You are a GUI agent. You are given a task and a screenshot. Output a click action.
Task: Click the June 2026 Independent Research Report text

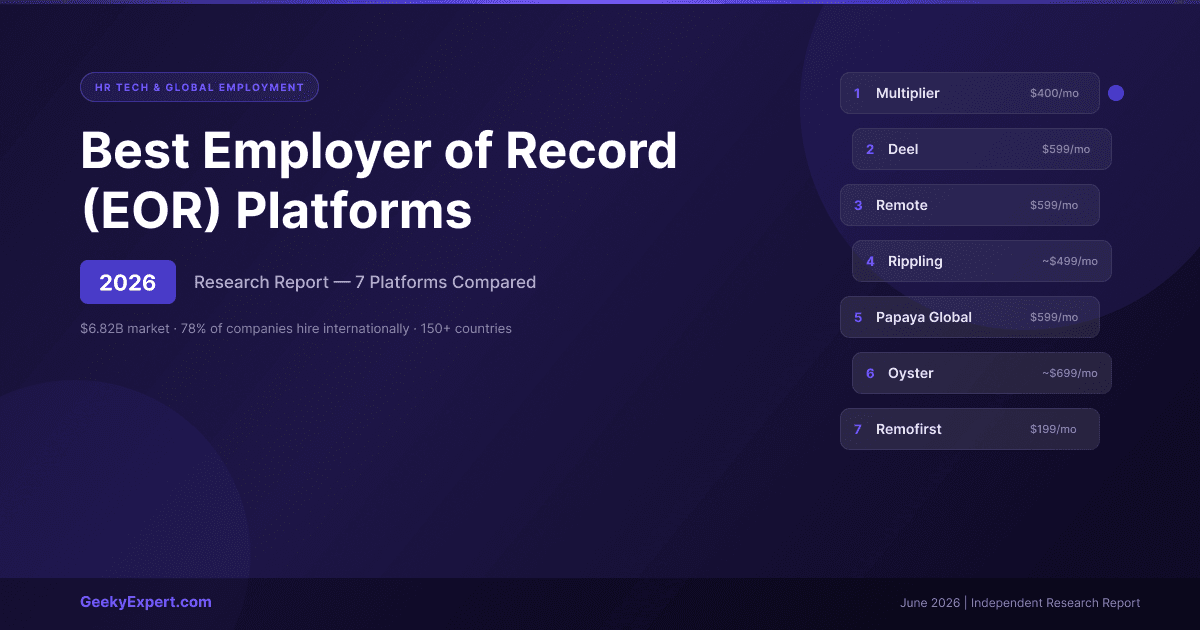click(x=1020, y=603)
